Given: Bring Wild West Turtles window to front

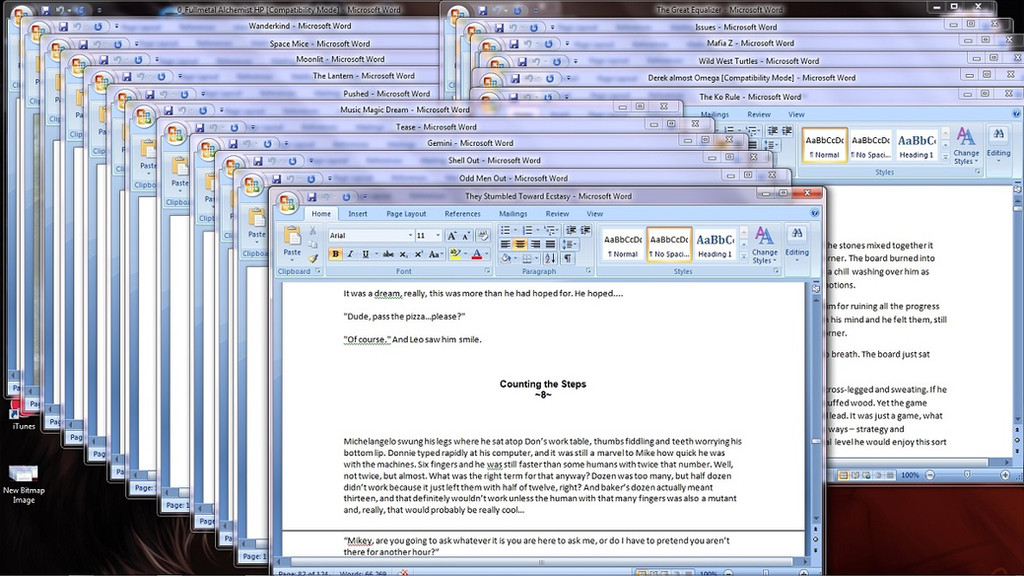Looking at the screenshot, I should tap(758, 61).
